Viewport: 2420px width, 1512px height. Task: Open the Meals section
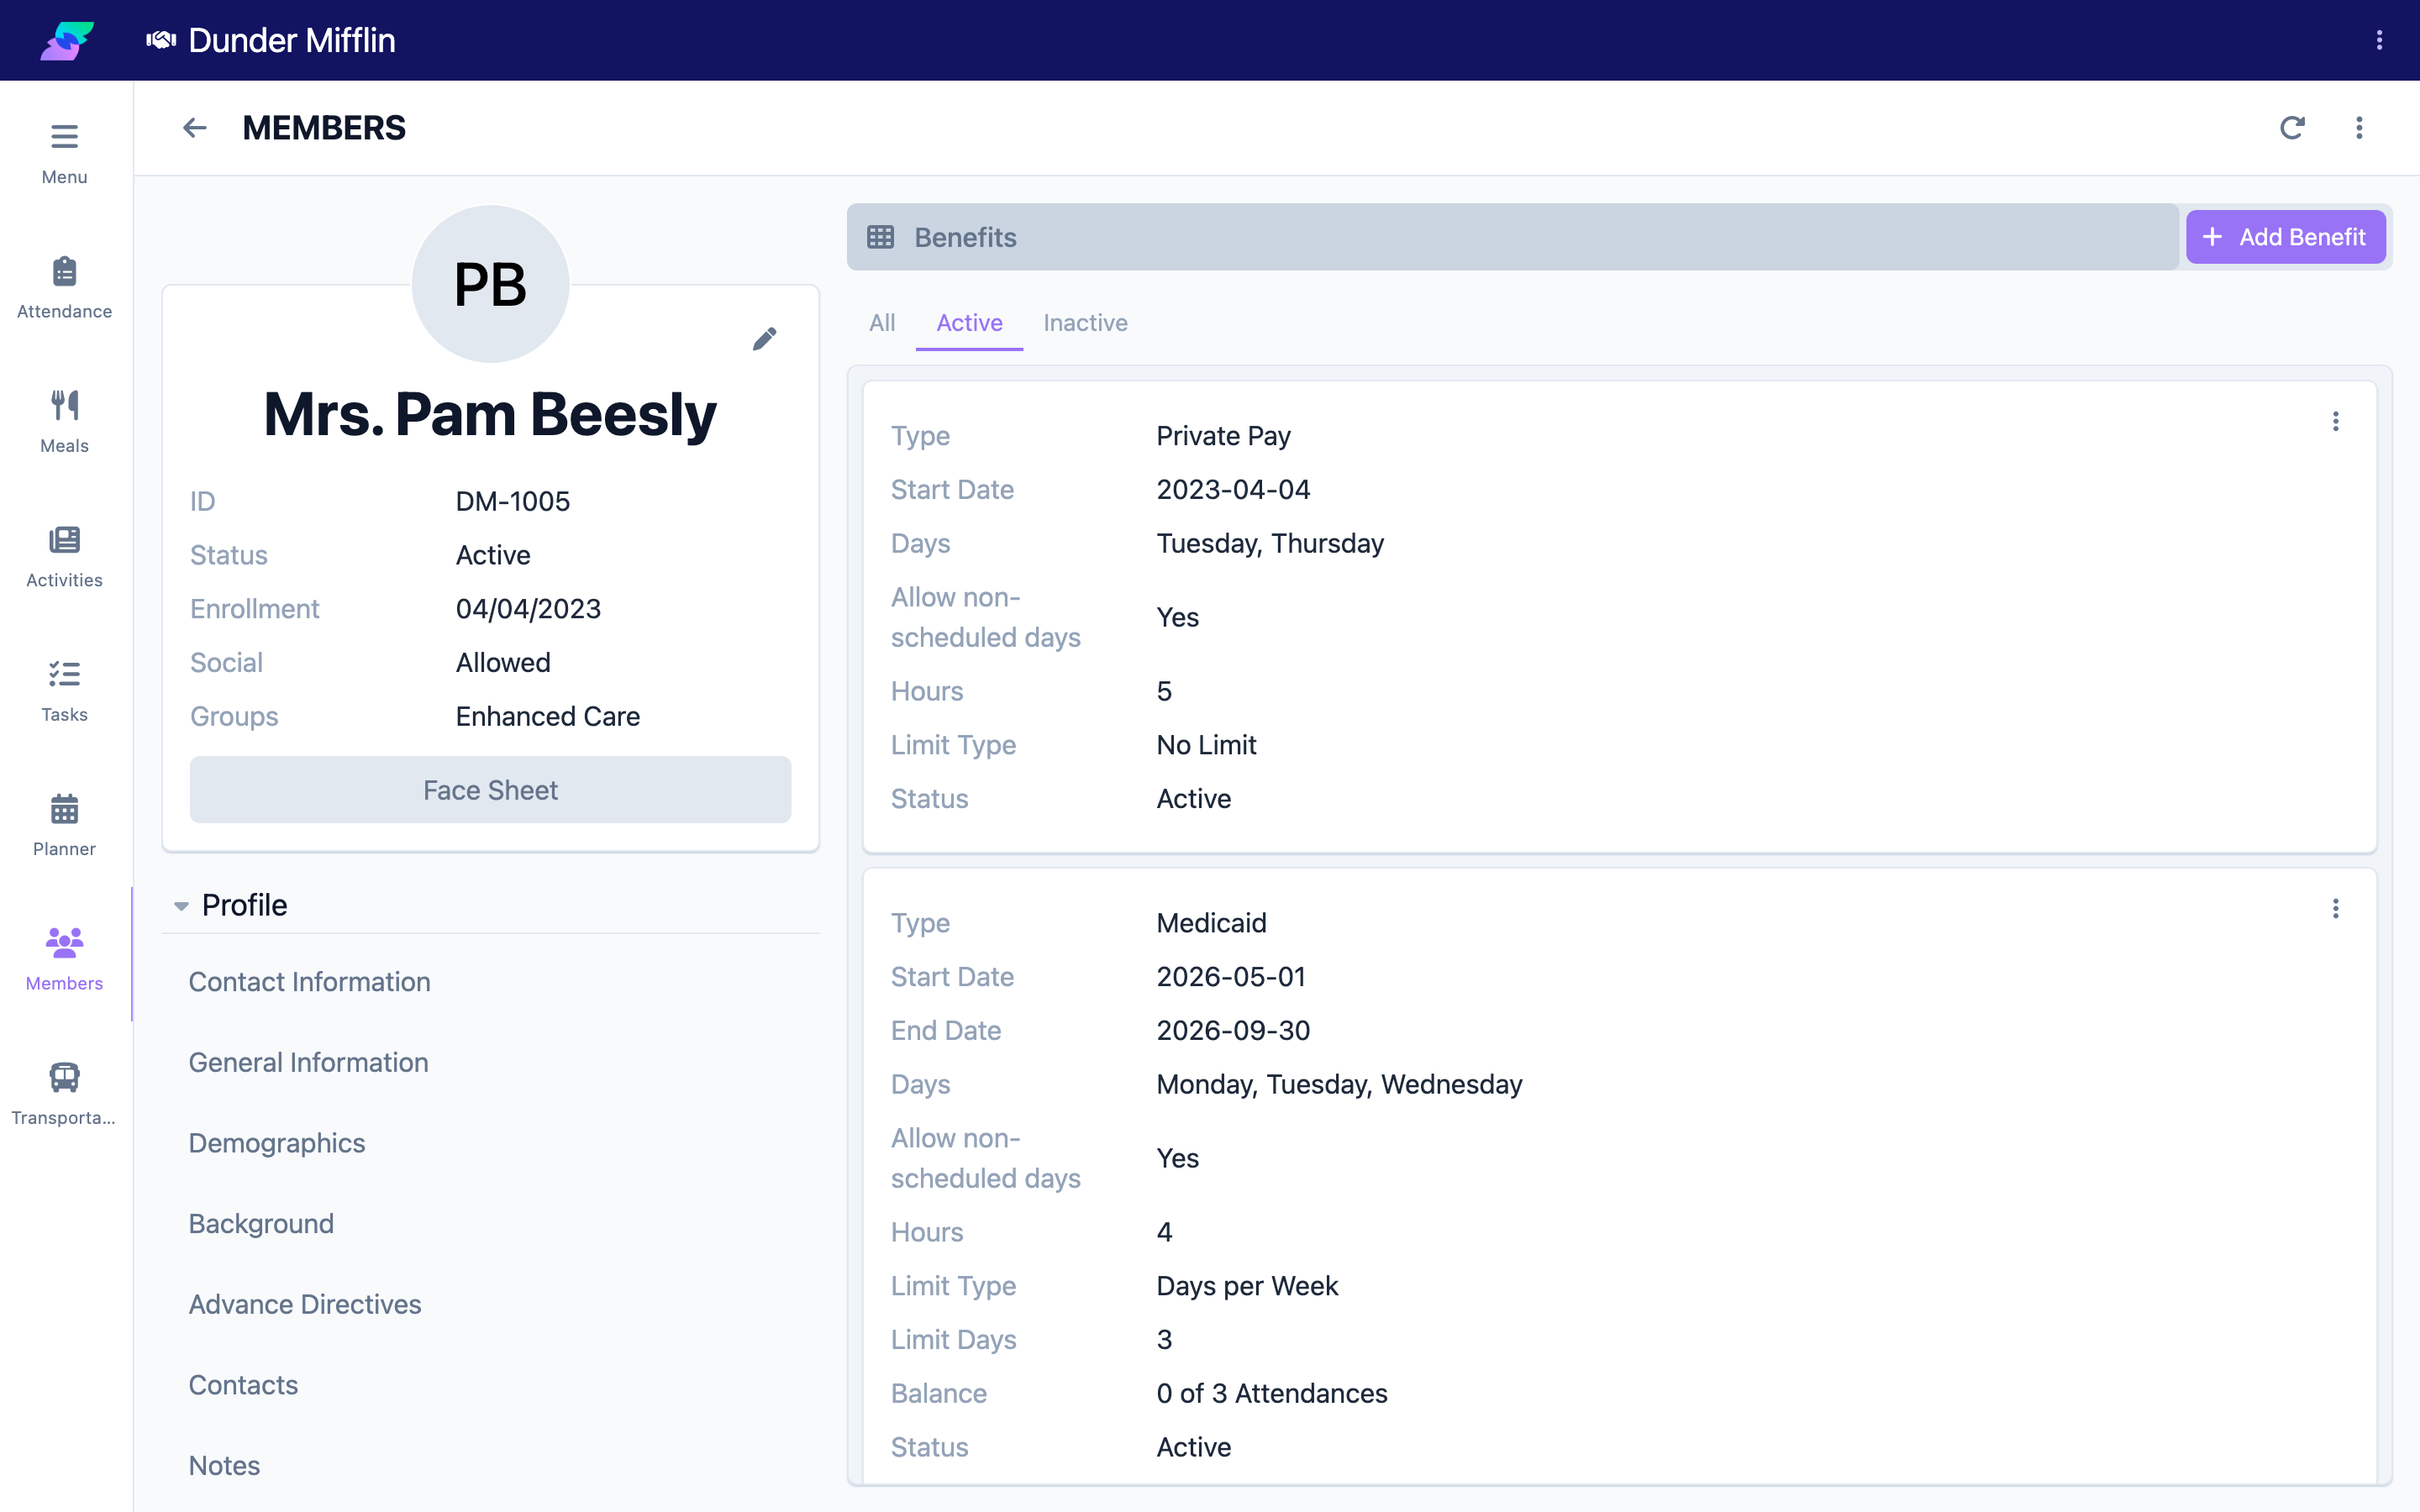(65, 421)
